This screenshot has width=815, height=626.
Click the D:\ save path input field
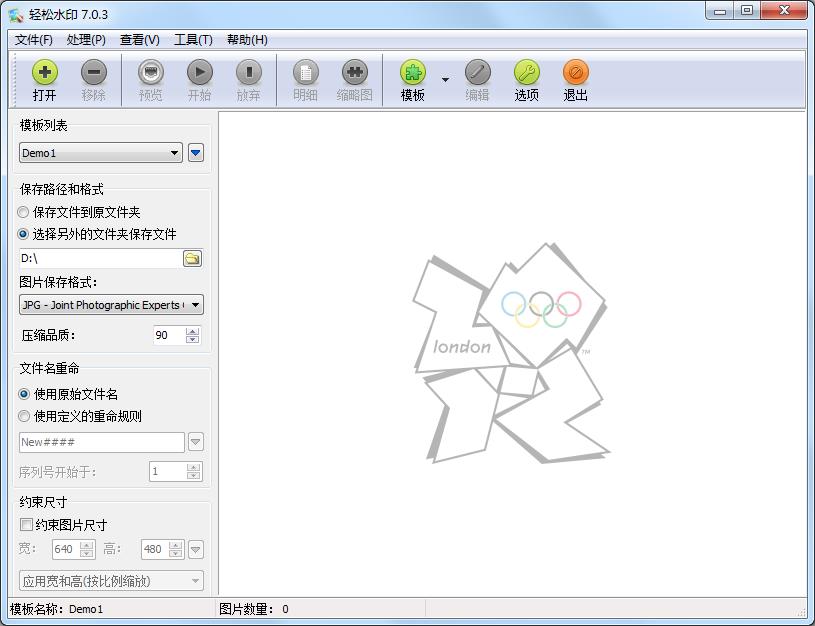(100, 258)
